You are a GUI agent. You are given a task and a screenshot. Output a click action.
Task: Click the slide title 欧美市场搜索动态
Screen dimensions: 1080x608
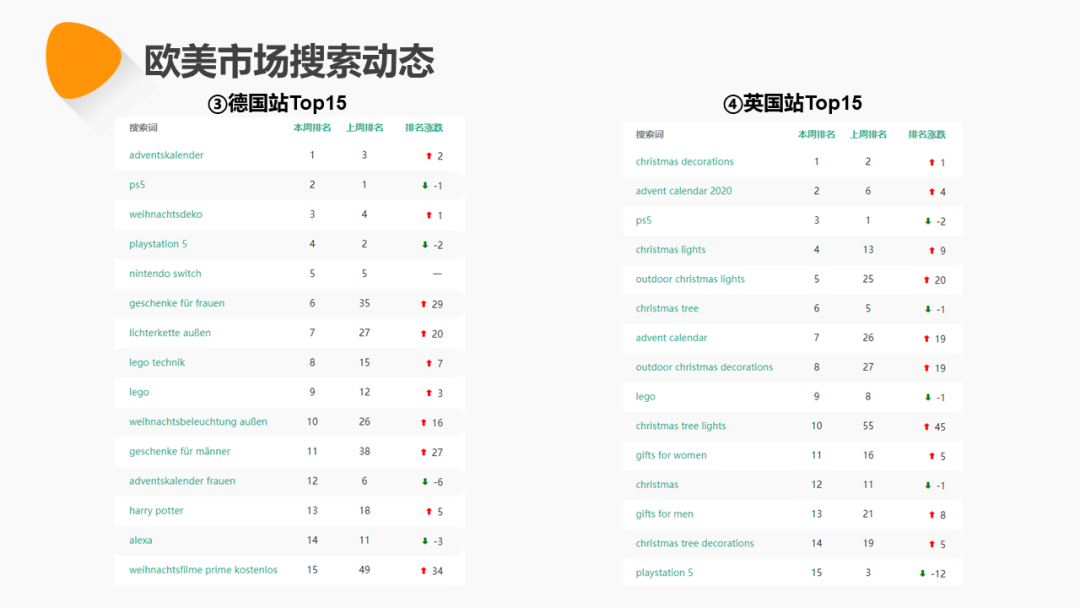[289, 61]
